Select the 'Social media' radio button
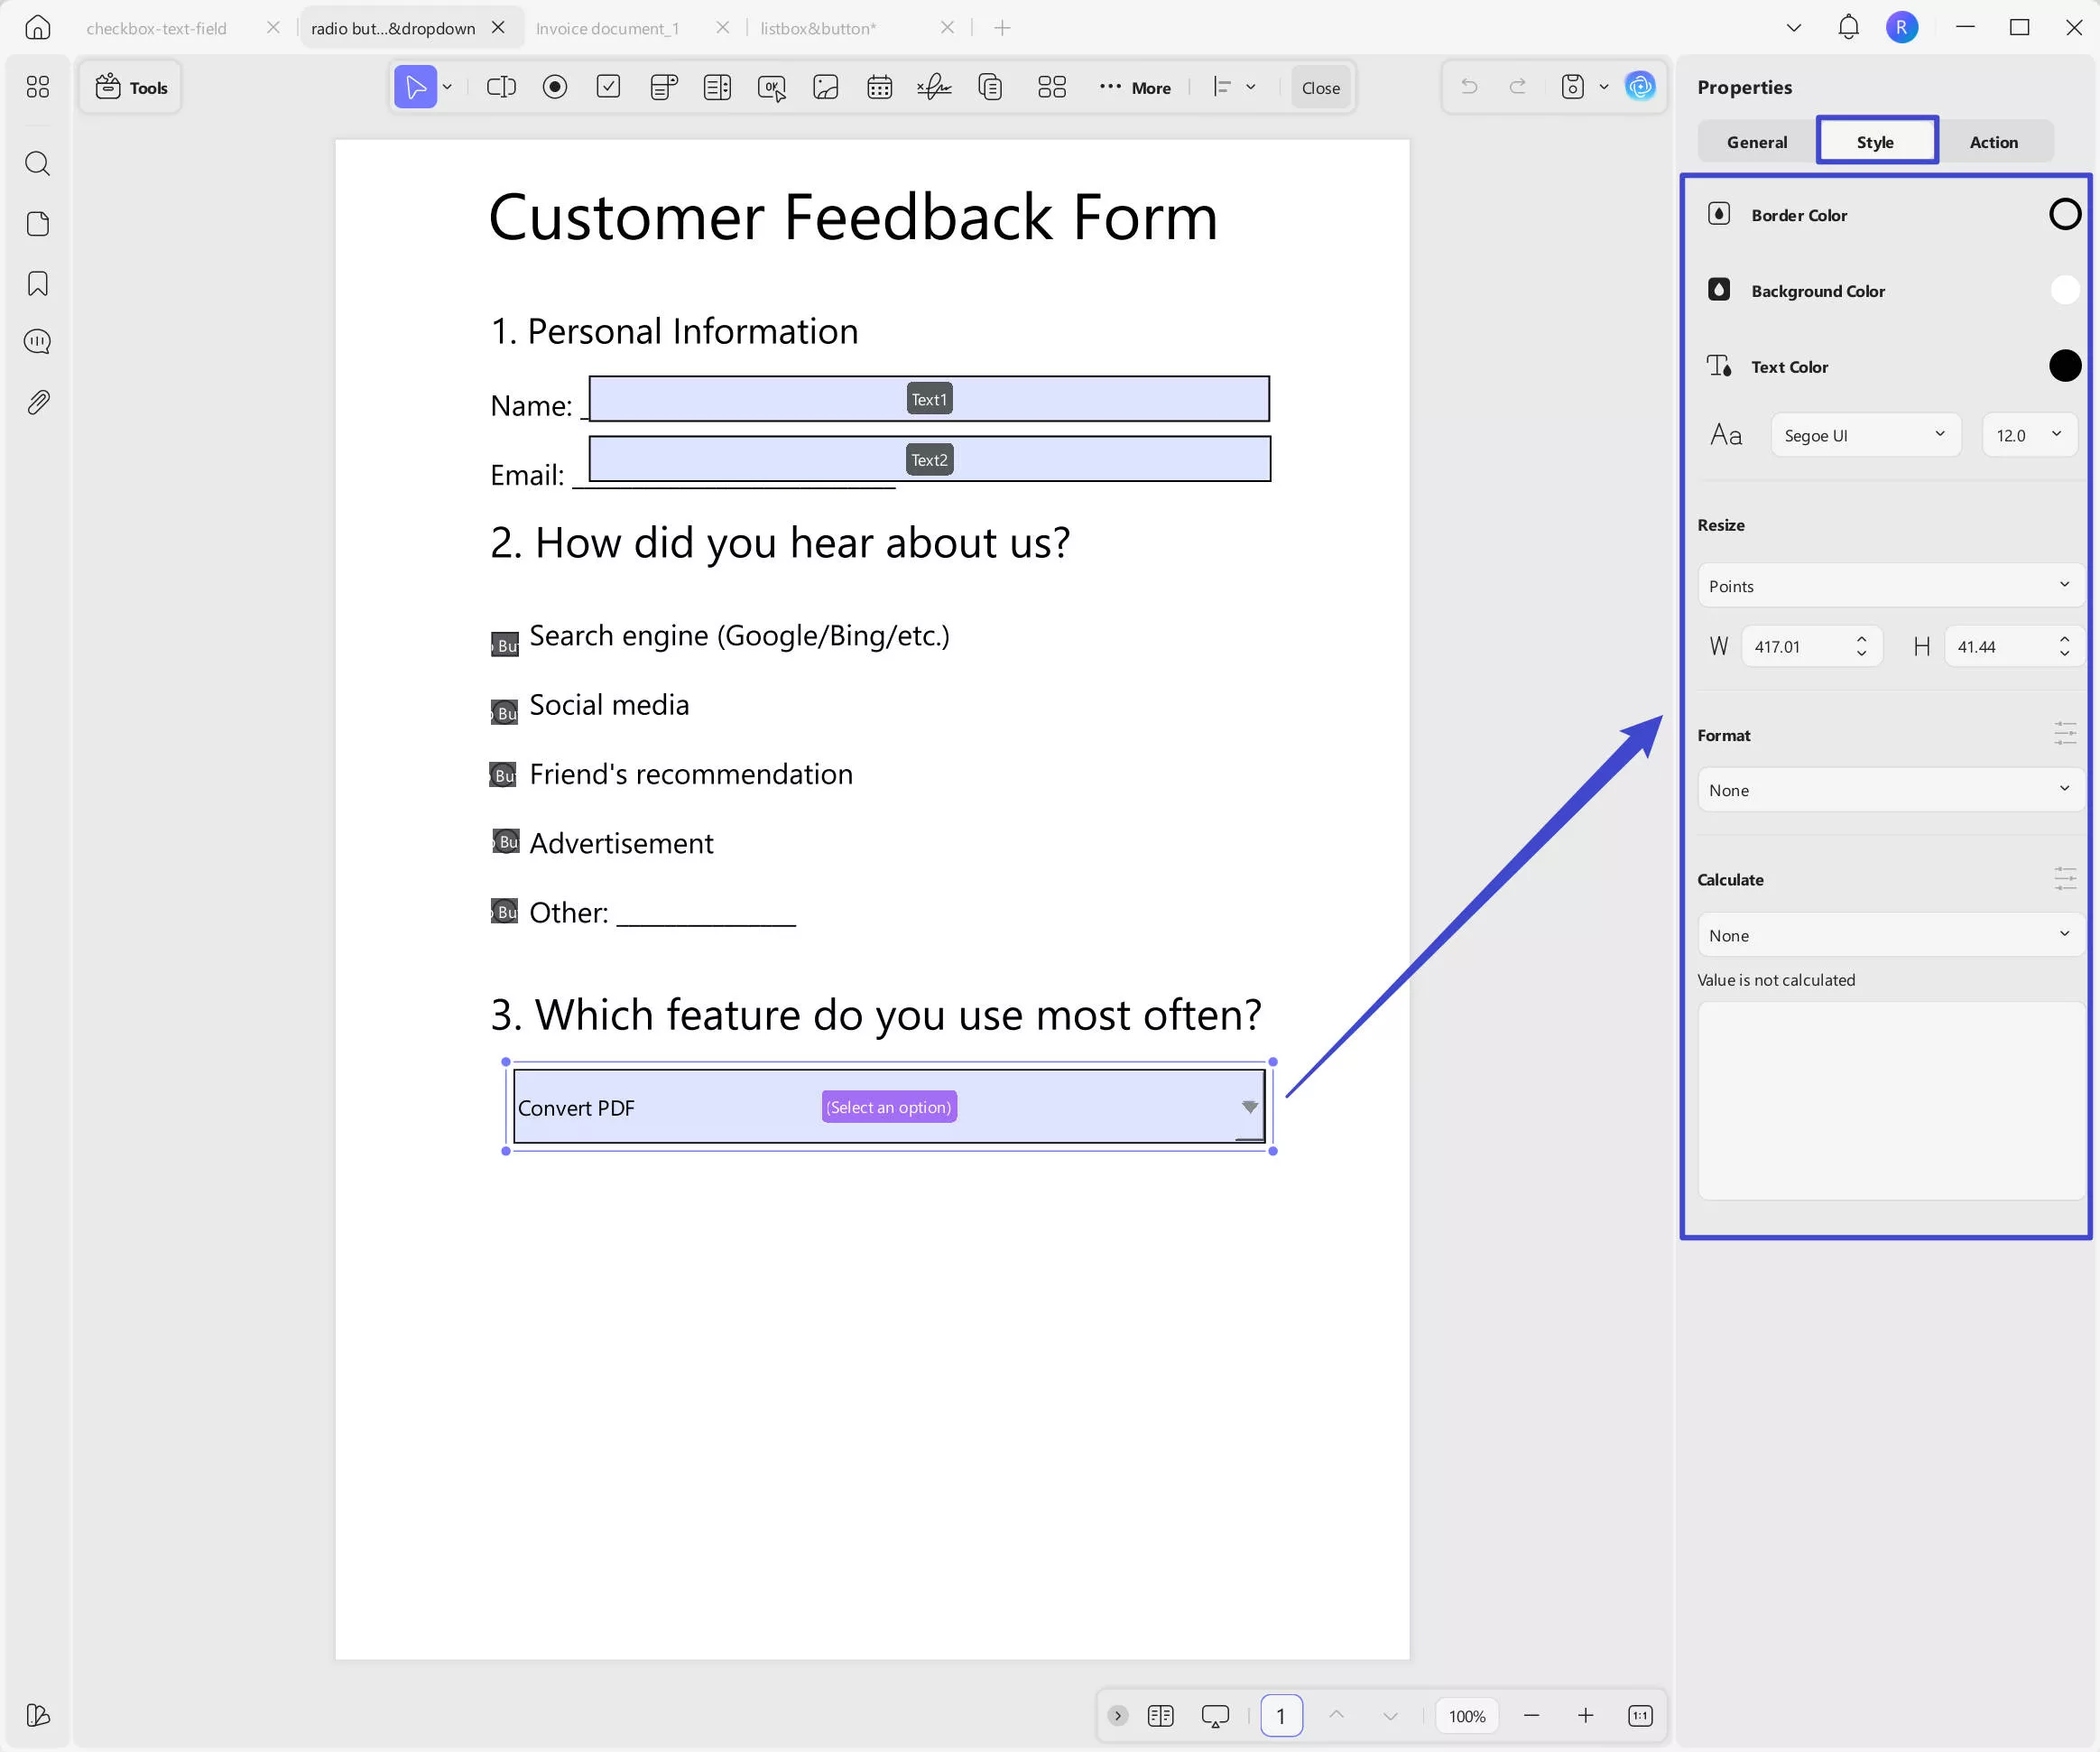Image resolution: width=2100 pixels, height=1752 pixels. [504, 712]
